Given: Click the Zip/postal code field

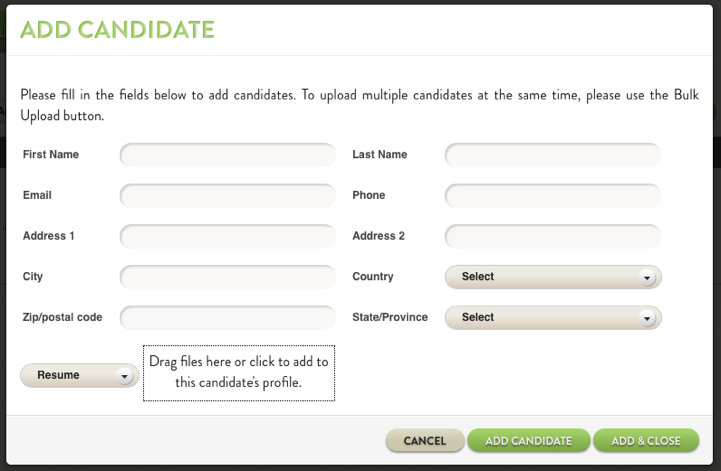Looking at the screenshot, I should tap(228, 318).
